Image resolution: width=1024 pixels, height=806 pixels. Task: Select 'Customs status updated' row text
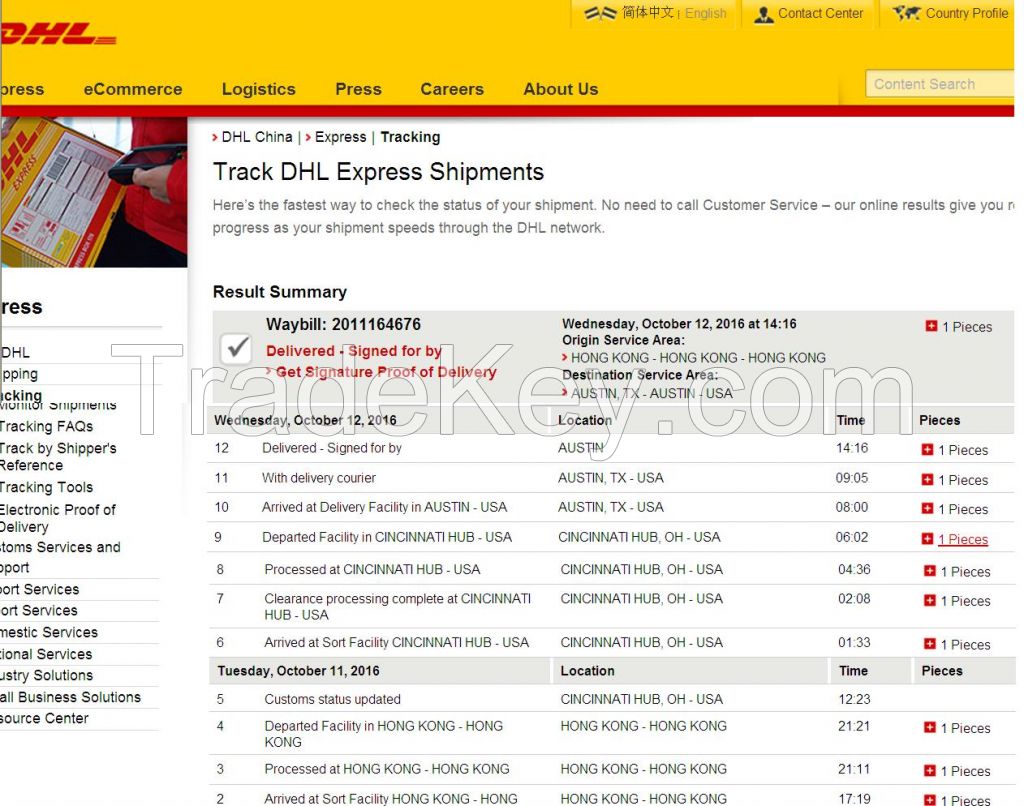point(332,700)
